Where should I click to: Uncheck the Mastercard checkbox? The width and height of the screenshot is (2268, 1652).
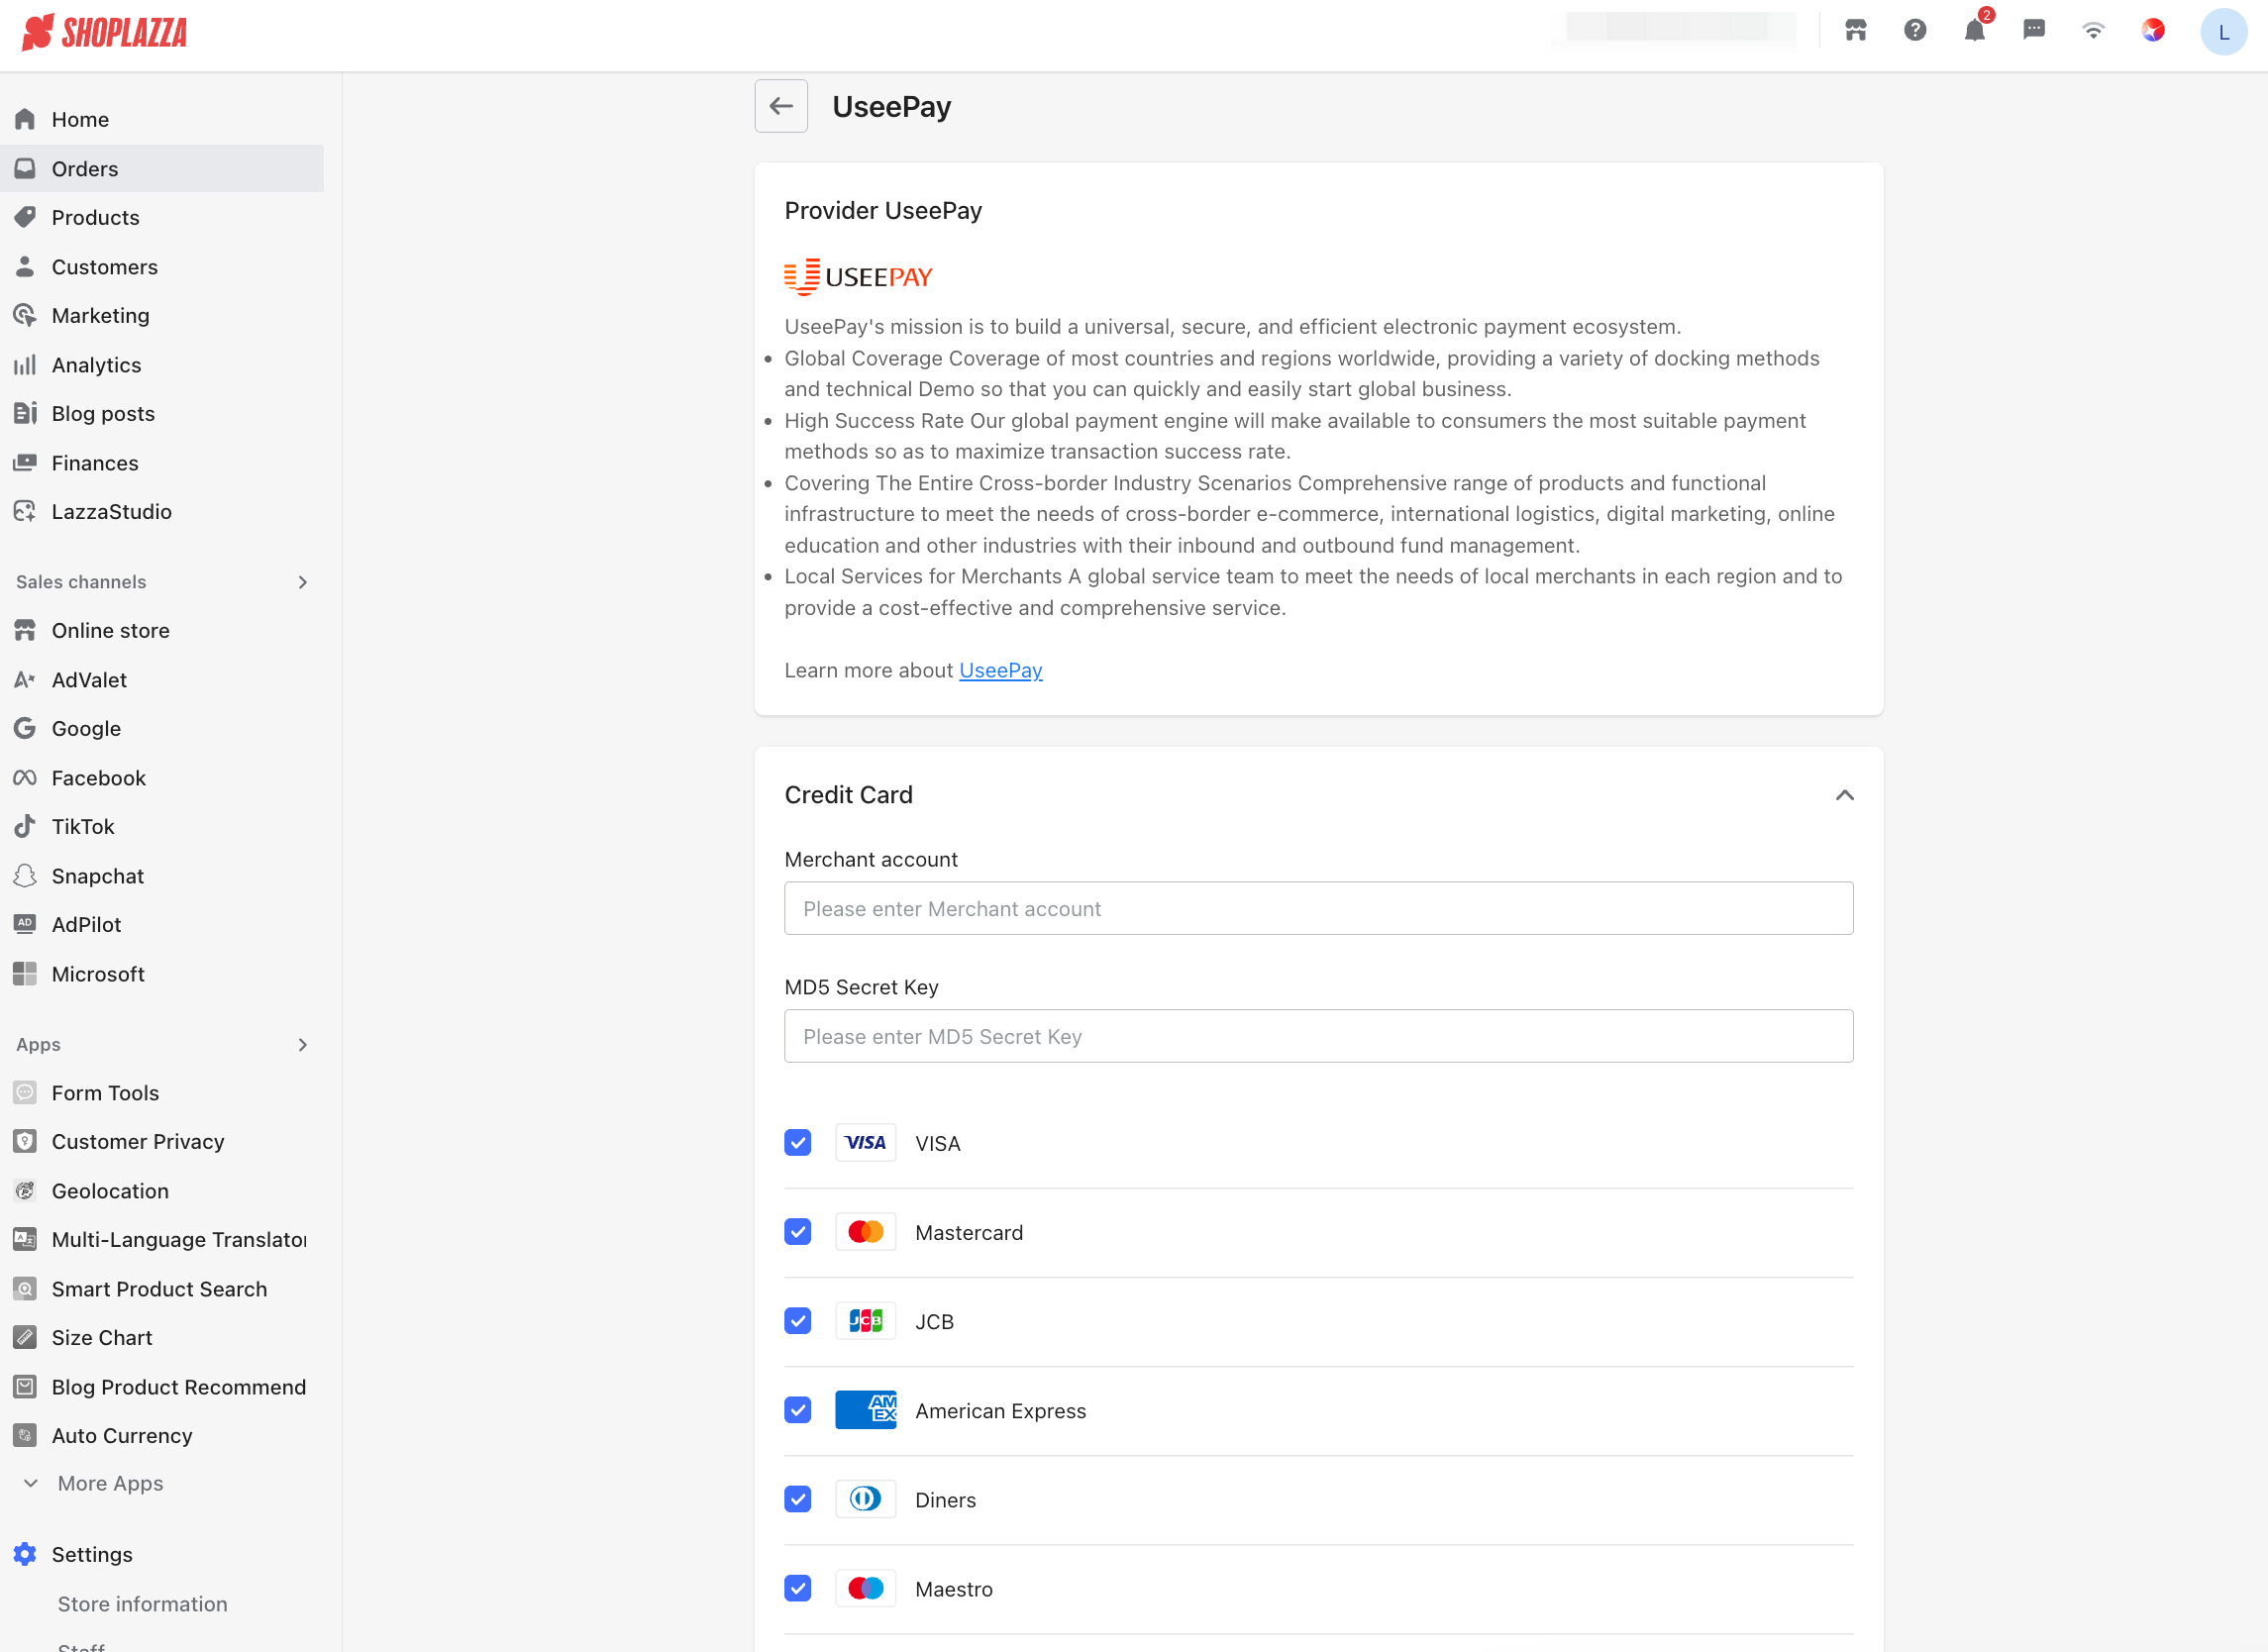(x=797, y=1231)
